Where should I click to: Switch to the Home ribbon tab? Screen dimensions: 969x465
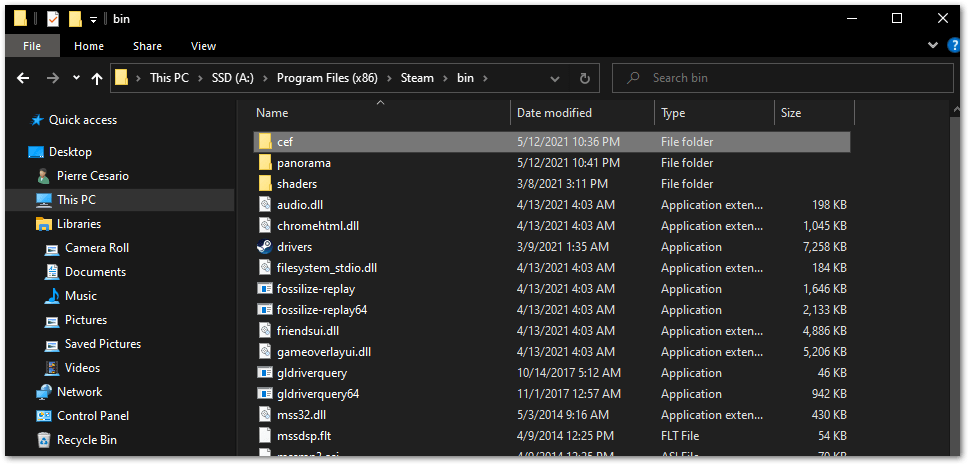[x=89, y=46]
